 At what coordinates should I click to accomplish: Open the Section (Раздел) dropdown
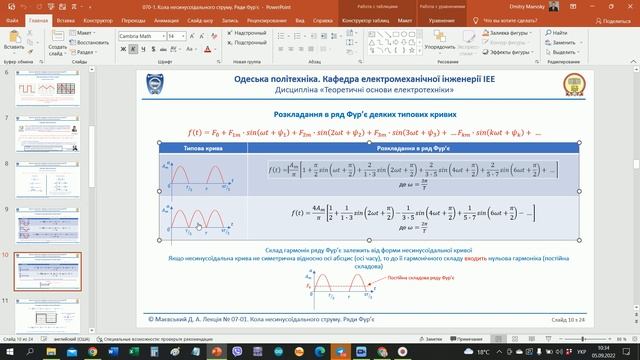click(x=84, y=52)
